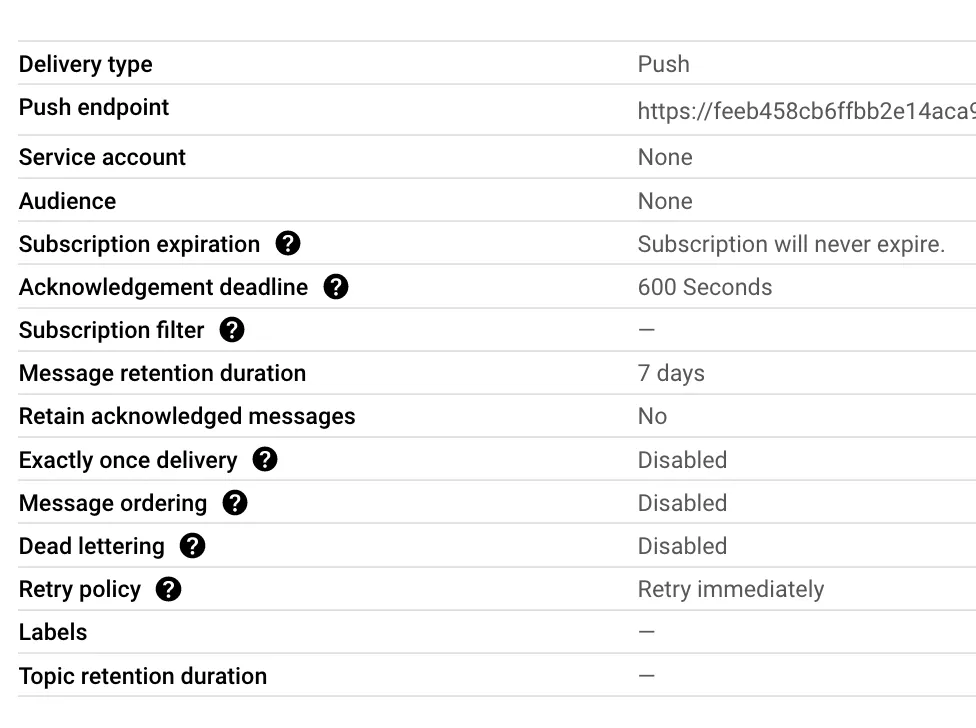The width and height of the screenshot is (976, 728).
Task: Click the "7 days" retention value
Action: 670,373
